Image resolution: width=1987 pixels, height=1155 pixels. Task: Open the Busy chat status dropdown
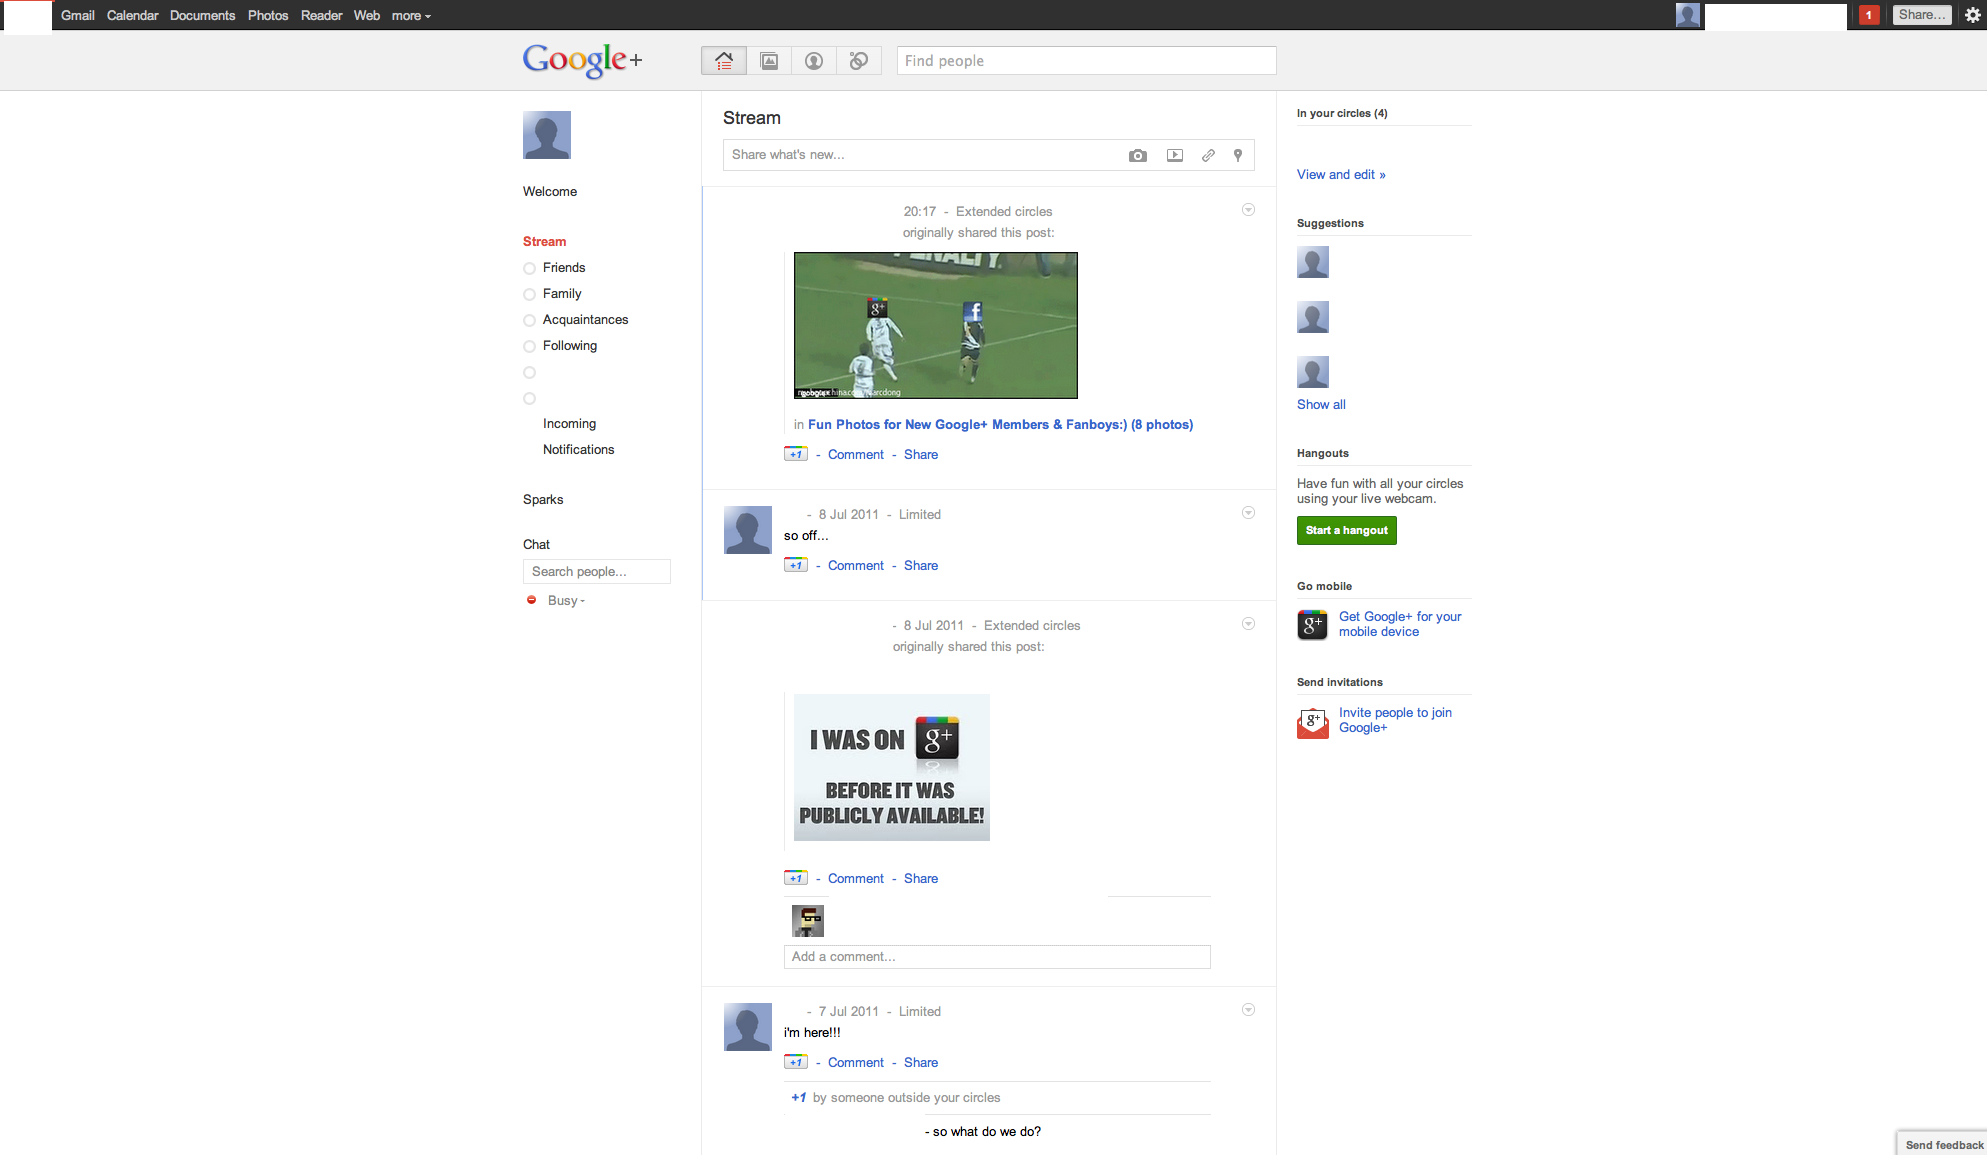point(567,601)
